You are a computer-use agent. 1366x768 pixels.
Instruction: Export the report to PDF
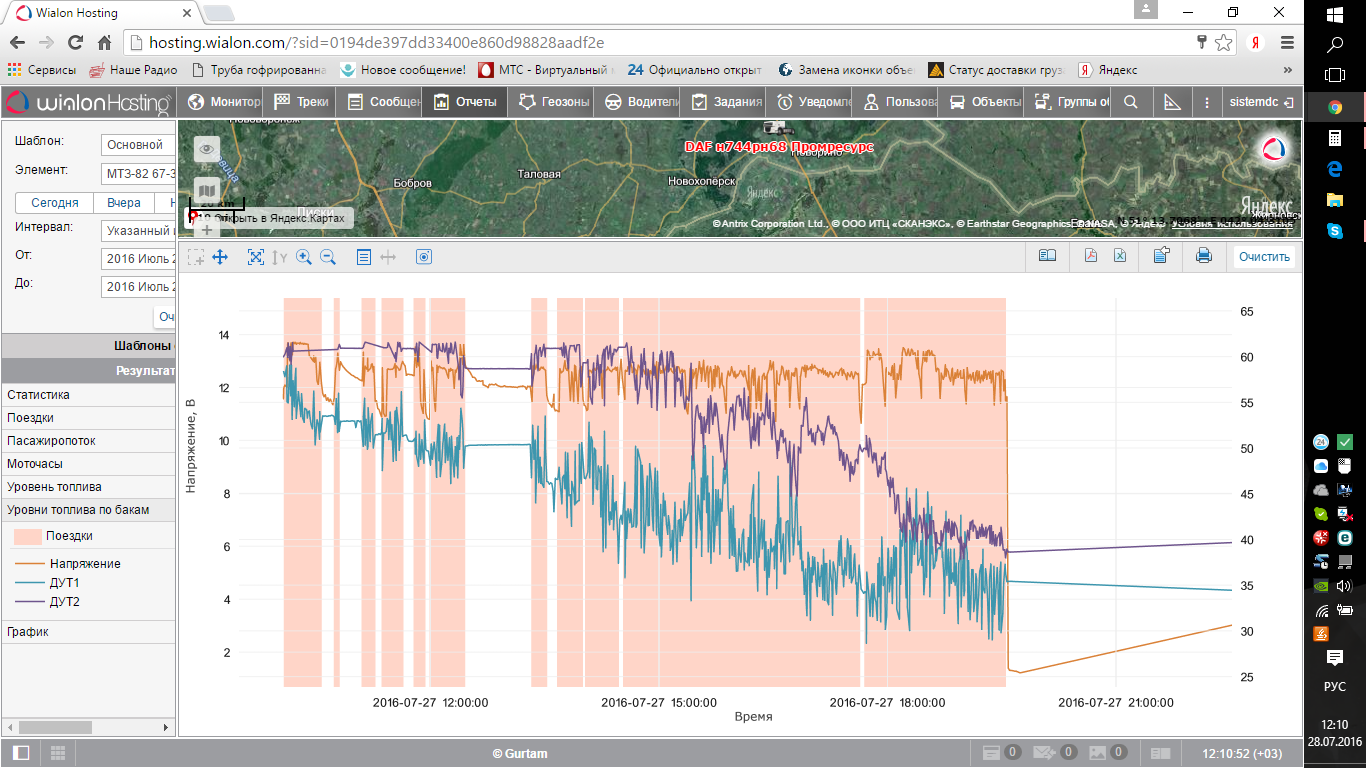1091,256
